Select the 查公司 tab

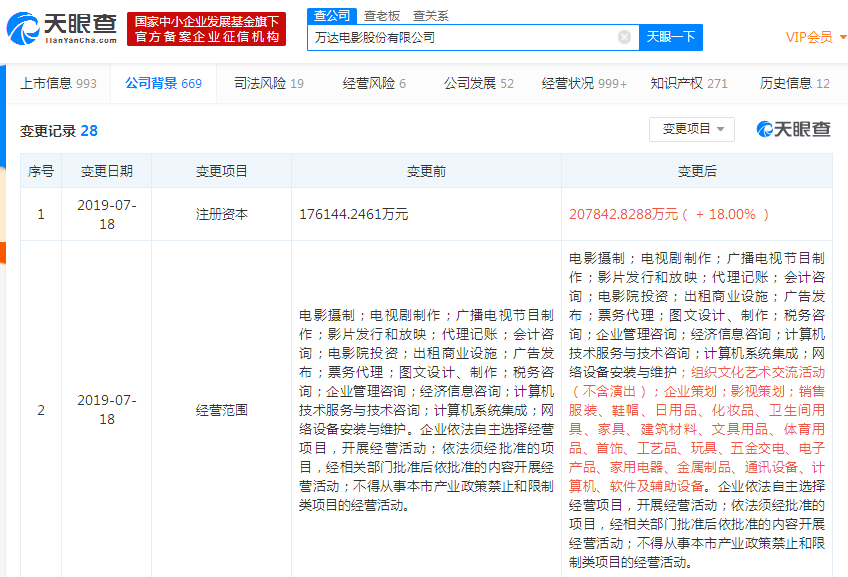point(330,15)
